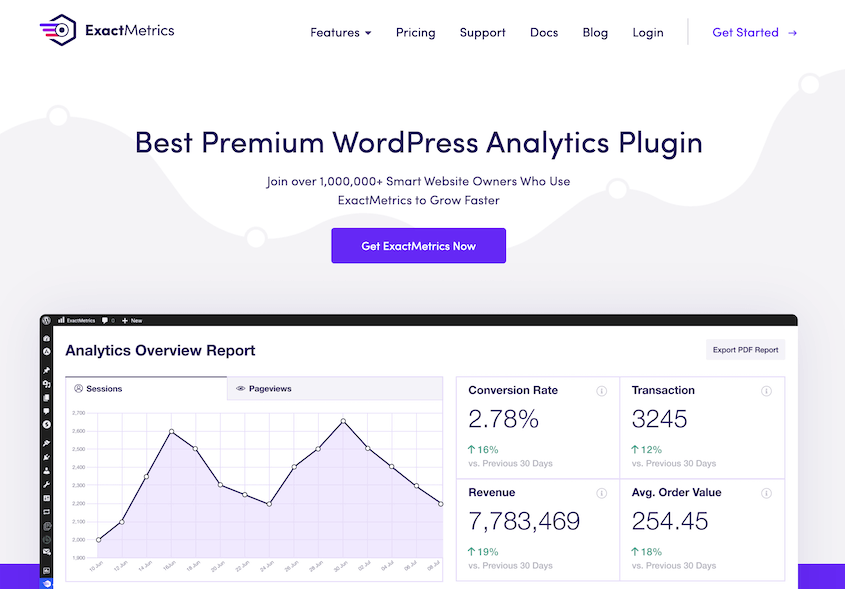Click info icon on Transaction card
This screenshot has width=845, height=589.
[x=766, y=391]
